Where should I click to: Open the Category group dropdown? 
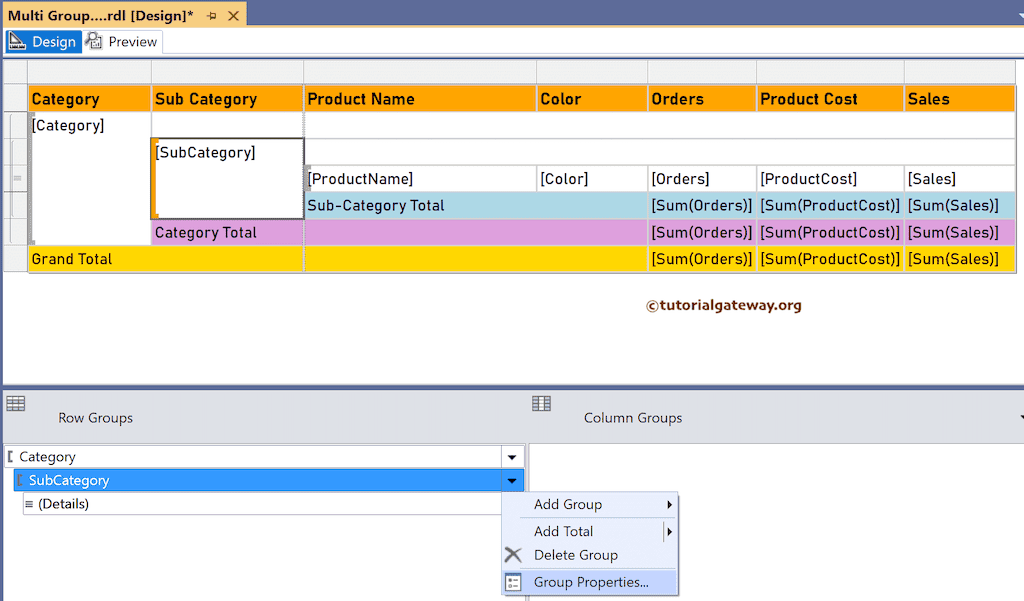click(x=511, y=456)
